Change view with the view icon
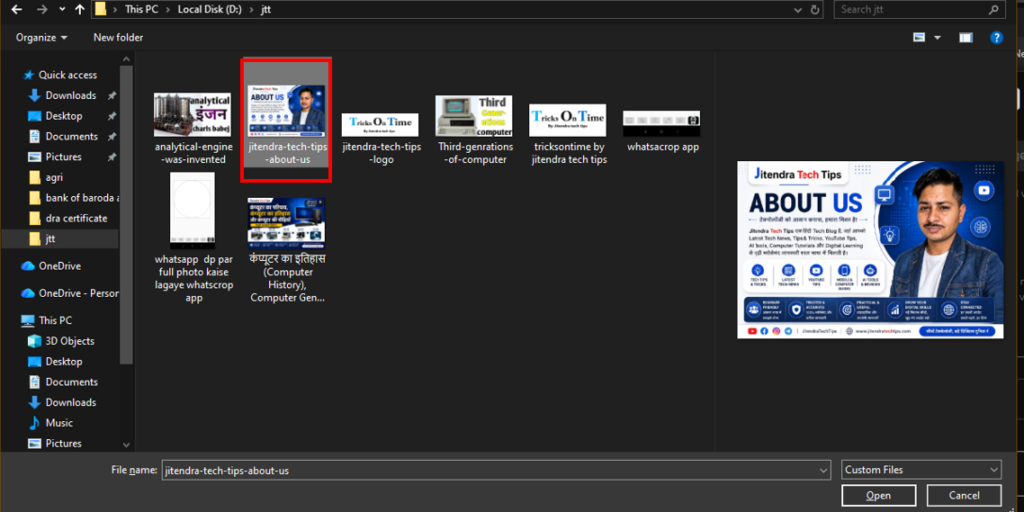The image size is (1024, 512). (x=919, y=38)
